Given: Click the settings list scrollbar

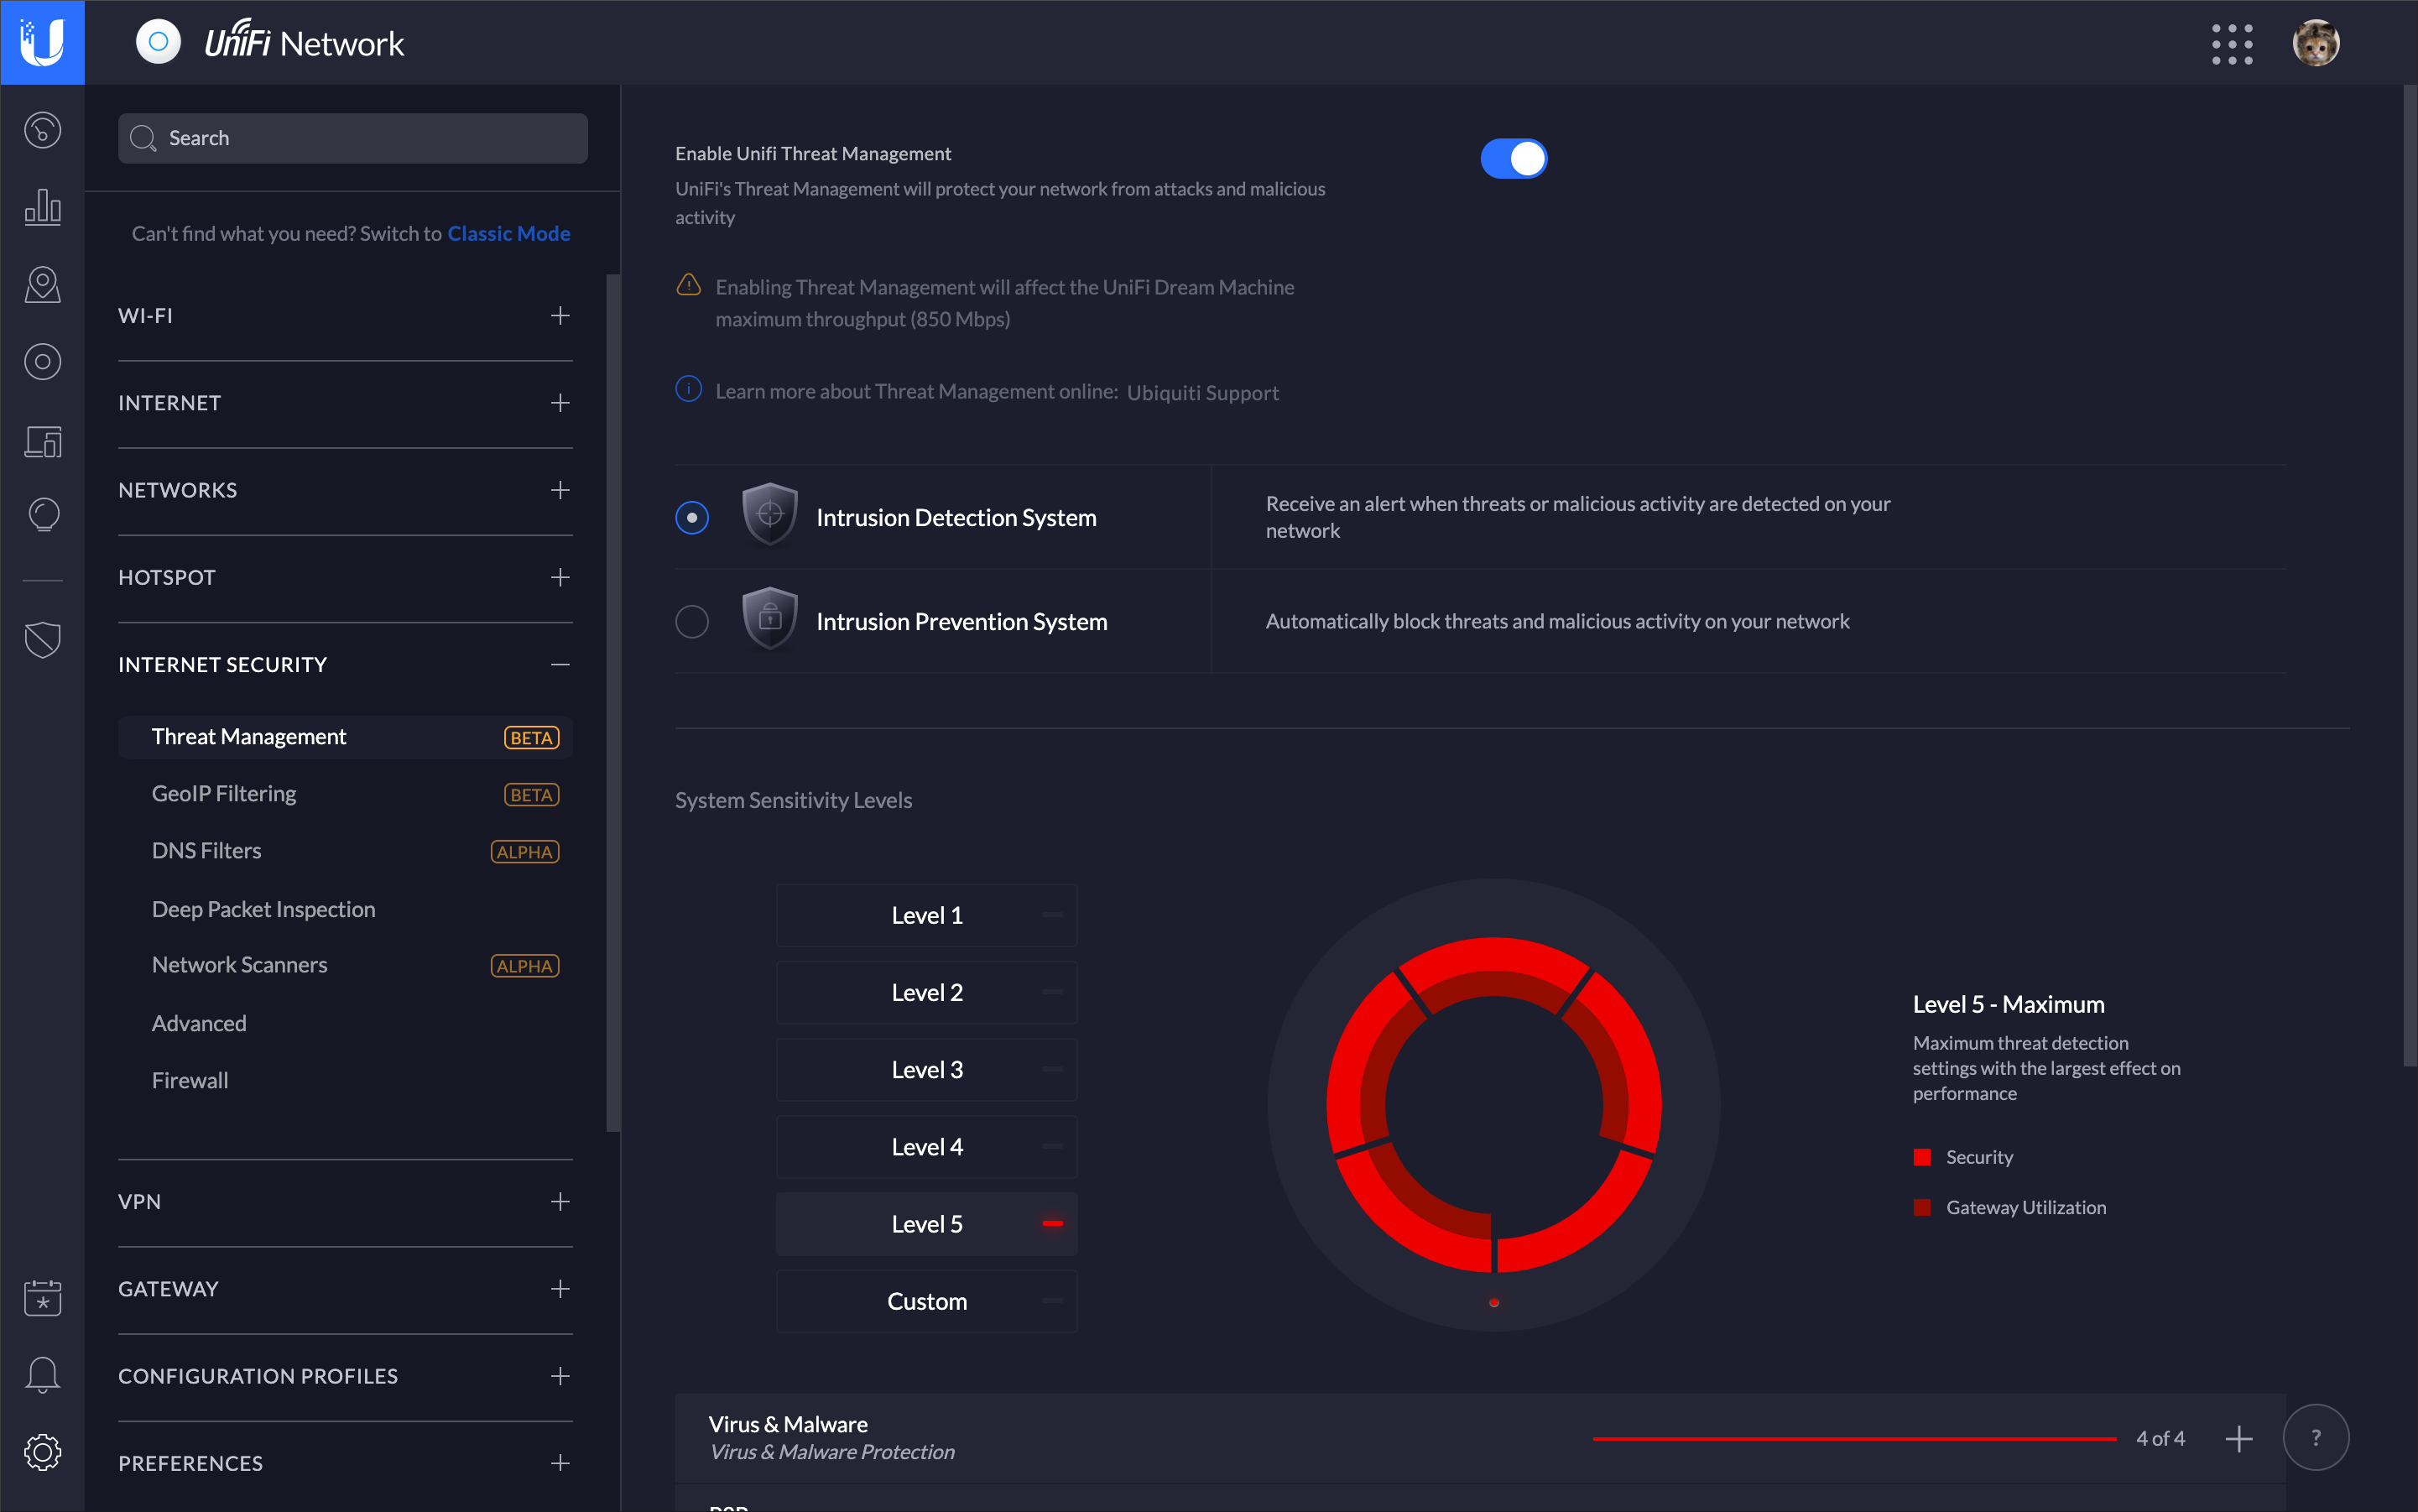Looking at the screenshot, I should pos(613,702).
